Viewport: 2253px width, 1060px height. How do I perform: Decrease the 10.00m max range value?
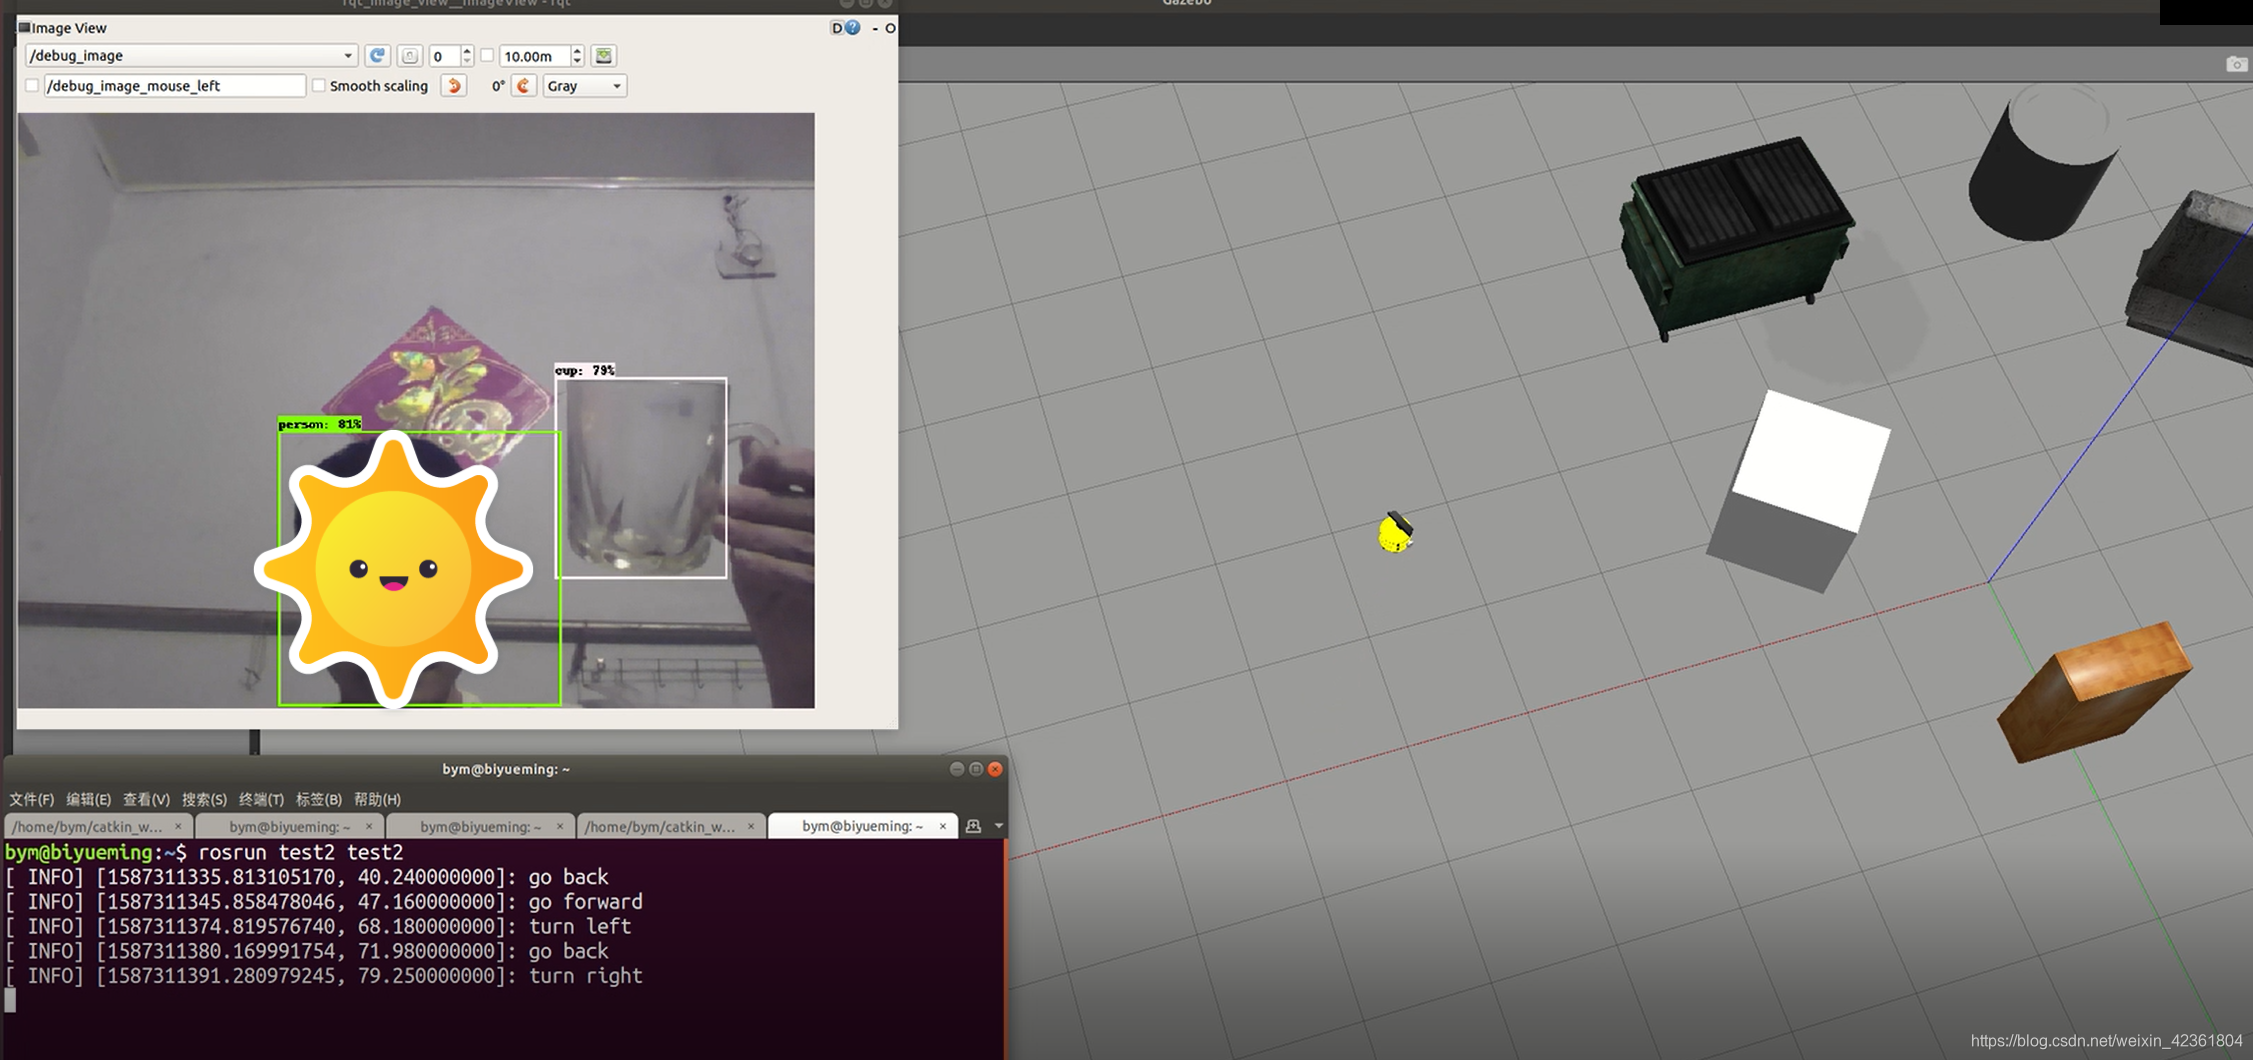[x=577, y=61]
